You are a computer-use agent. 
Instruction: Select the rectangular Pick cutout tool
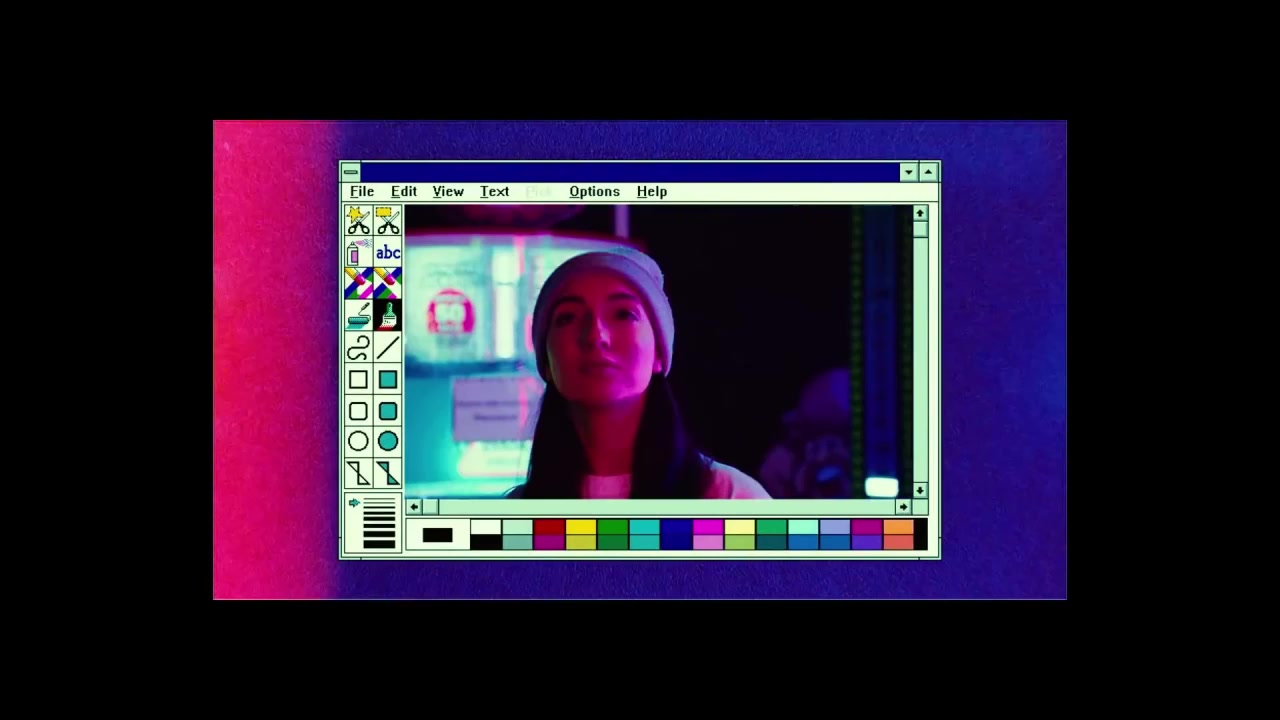click(x=388, y=221)
